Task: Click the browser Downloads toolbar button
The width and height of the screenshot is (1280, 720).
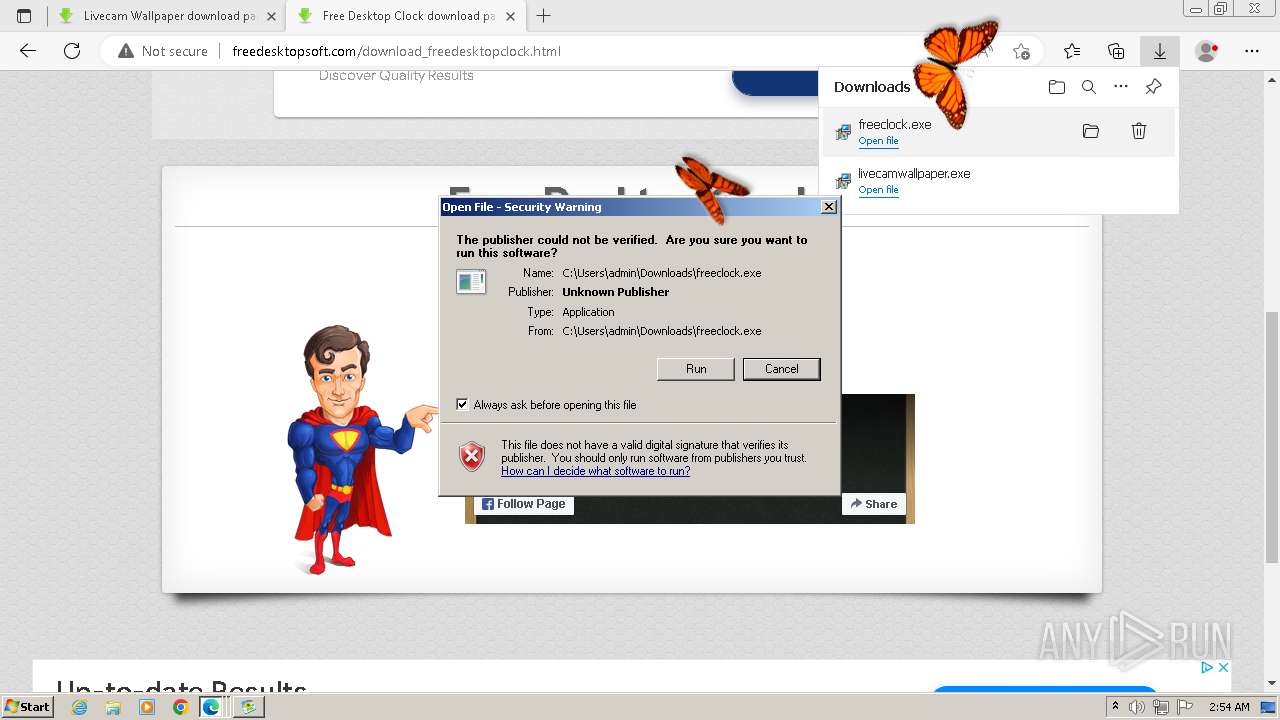Action: point(1160,51)
